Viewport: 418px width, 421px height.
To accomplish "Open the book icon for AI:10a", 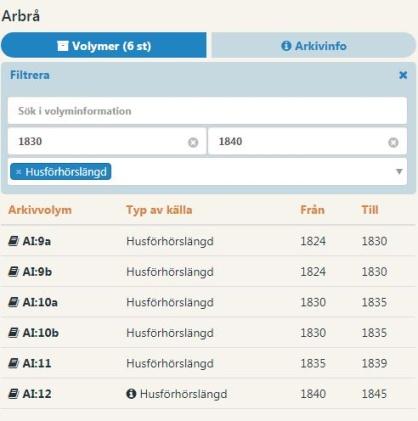I will pyautogui.click(x=13, y=302).
